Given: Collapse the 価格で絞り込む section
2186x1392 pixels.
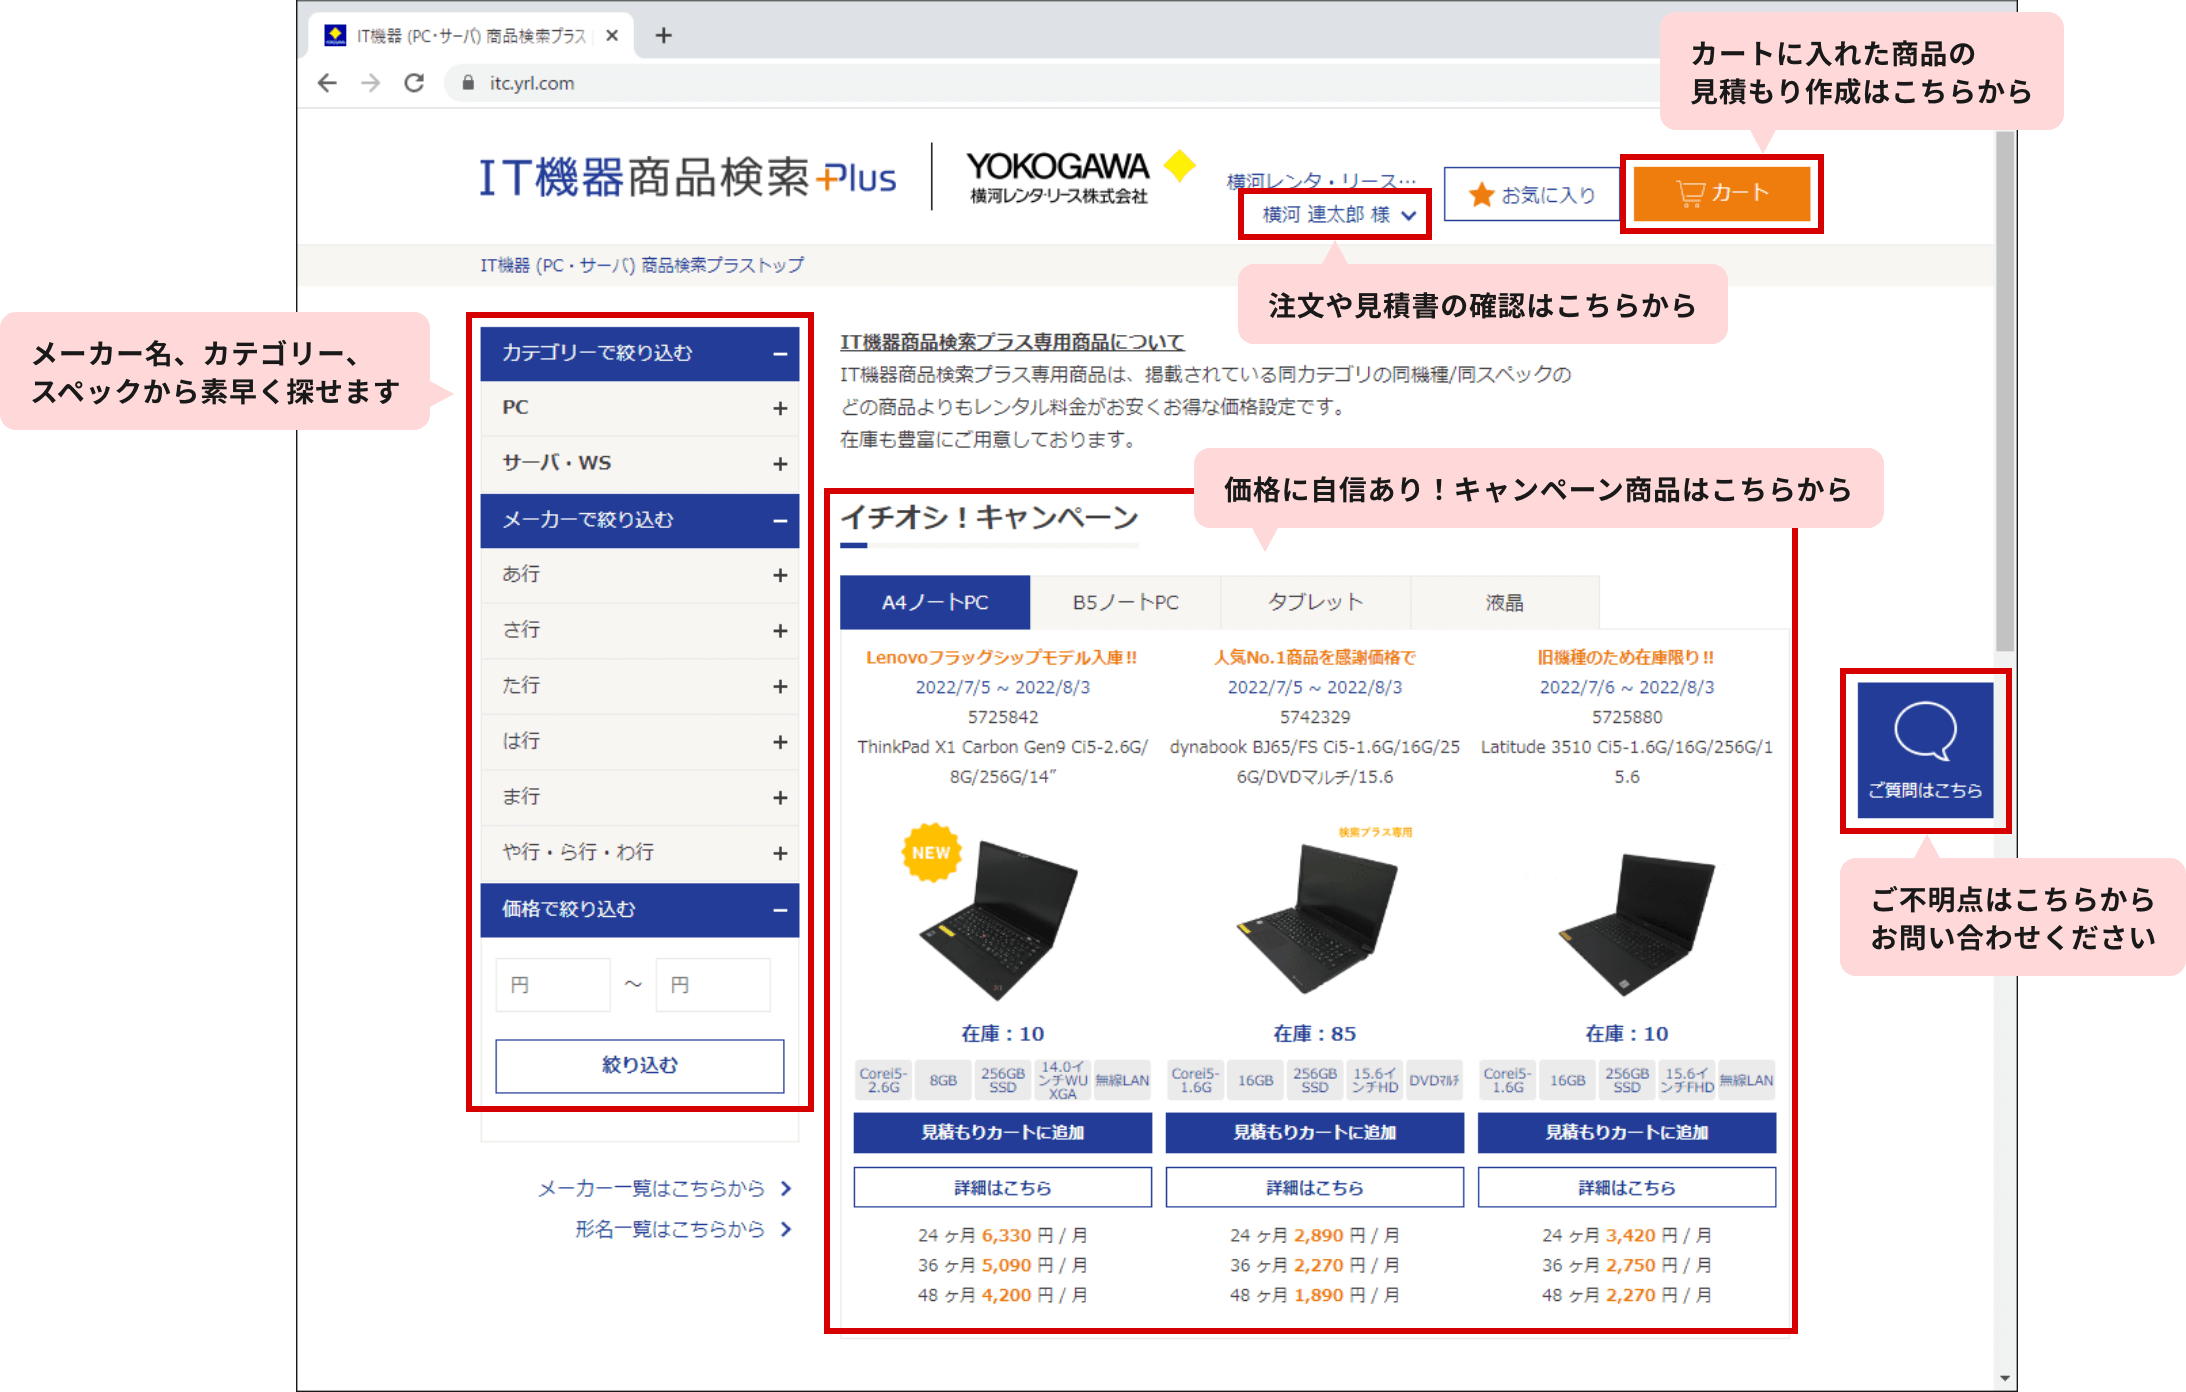Looking at the screenshot, I should [x=640, y=909].
